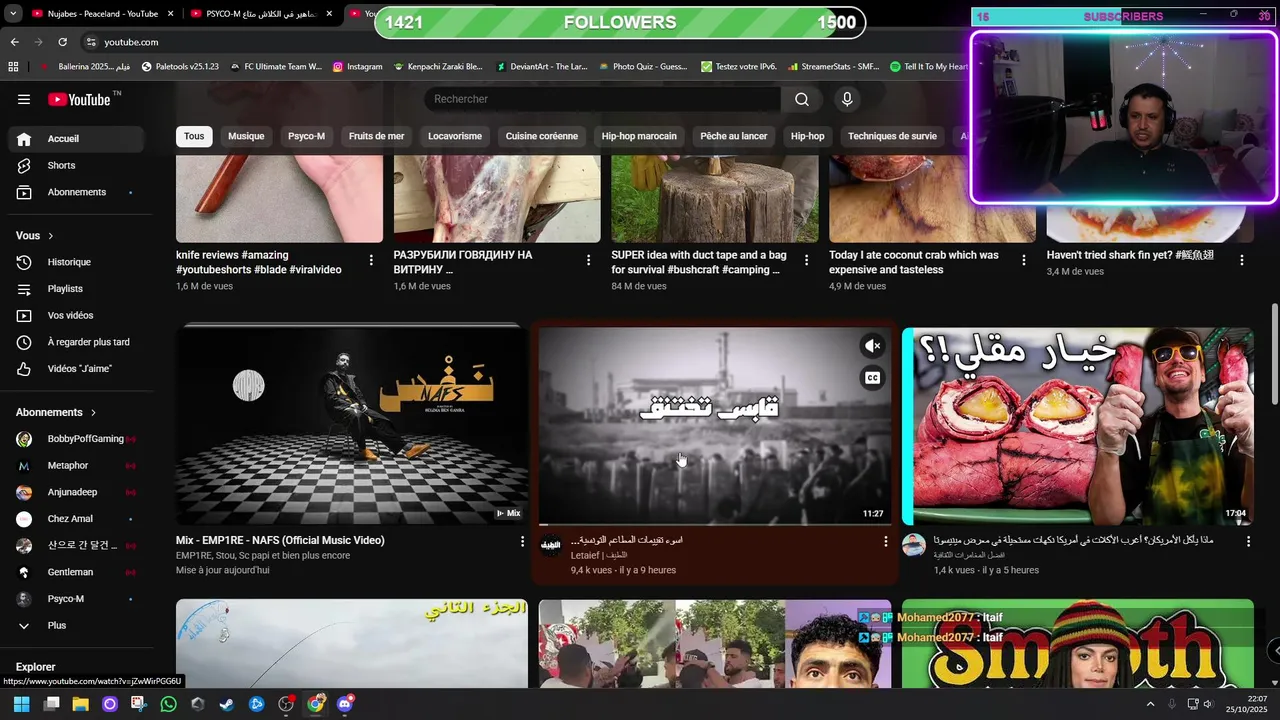Viewport: 1280px width, 720px height.
Task: Click the Rechercher search field
Action: (603, 99)
